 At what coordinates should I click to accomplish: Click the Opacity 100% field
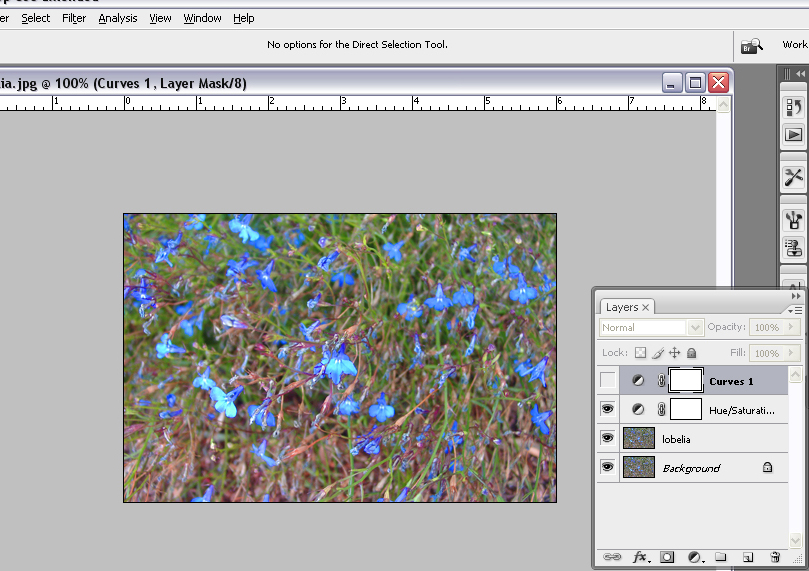(767, 327)
